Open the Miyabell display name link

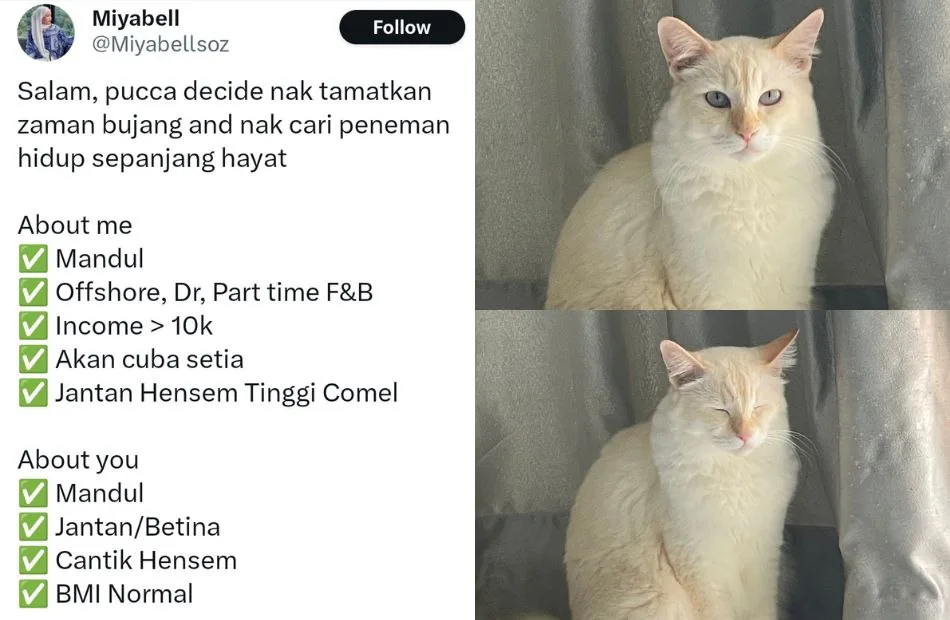(x=136, y=18)
